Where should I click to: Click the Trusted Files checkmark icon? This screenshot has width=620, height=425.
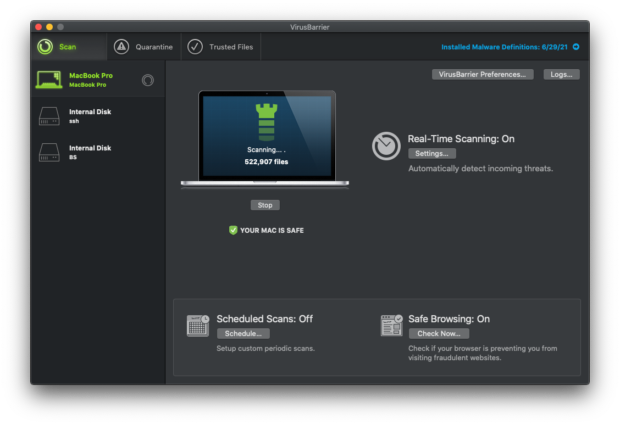[x=195, y=47]
